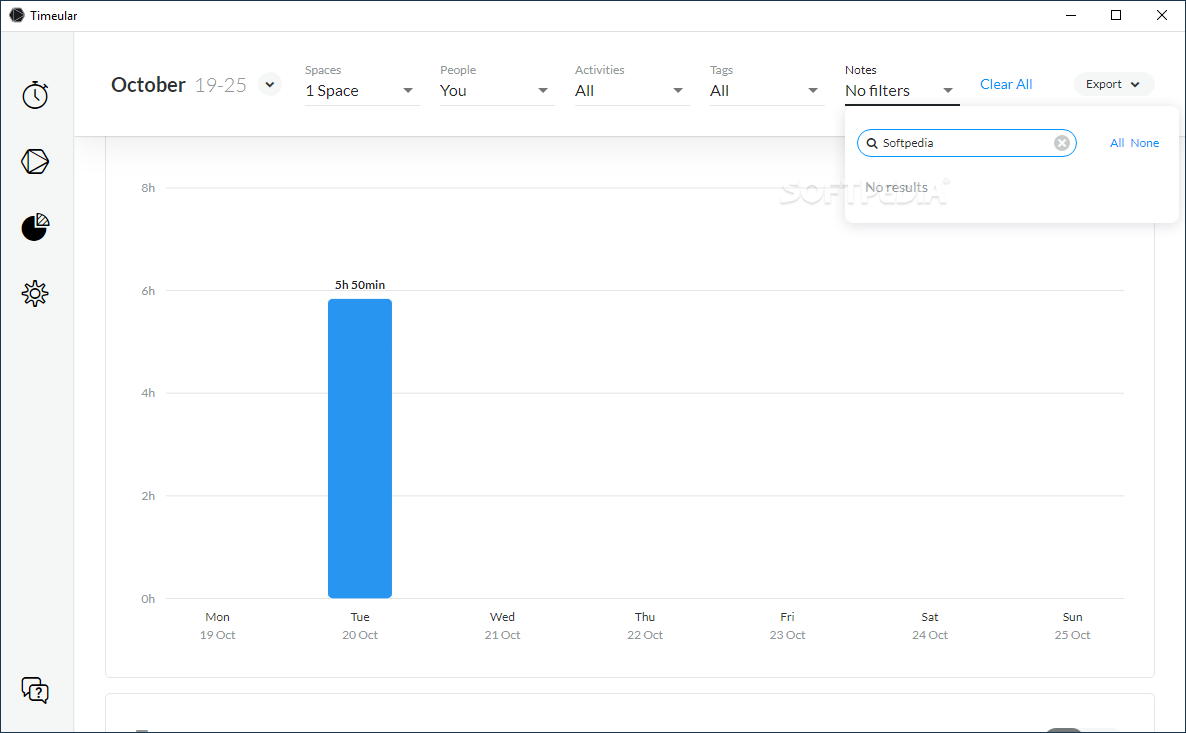Clear the Softpedia search text
The width and height of the screenshot is (1186, 733).
pyautogui.click(x=1062, y=143)
